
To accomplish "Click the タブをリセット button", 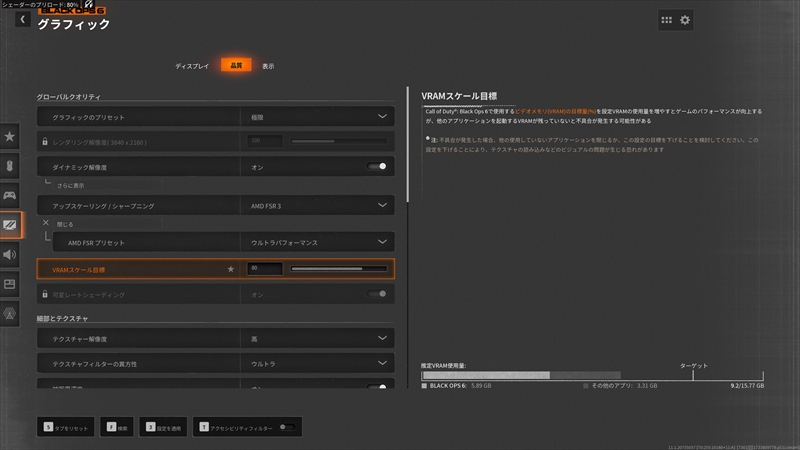I will [x=66, y=427].
